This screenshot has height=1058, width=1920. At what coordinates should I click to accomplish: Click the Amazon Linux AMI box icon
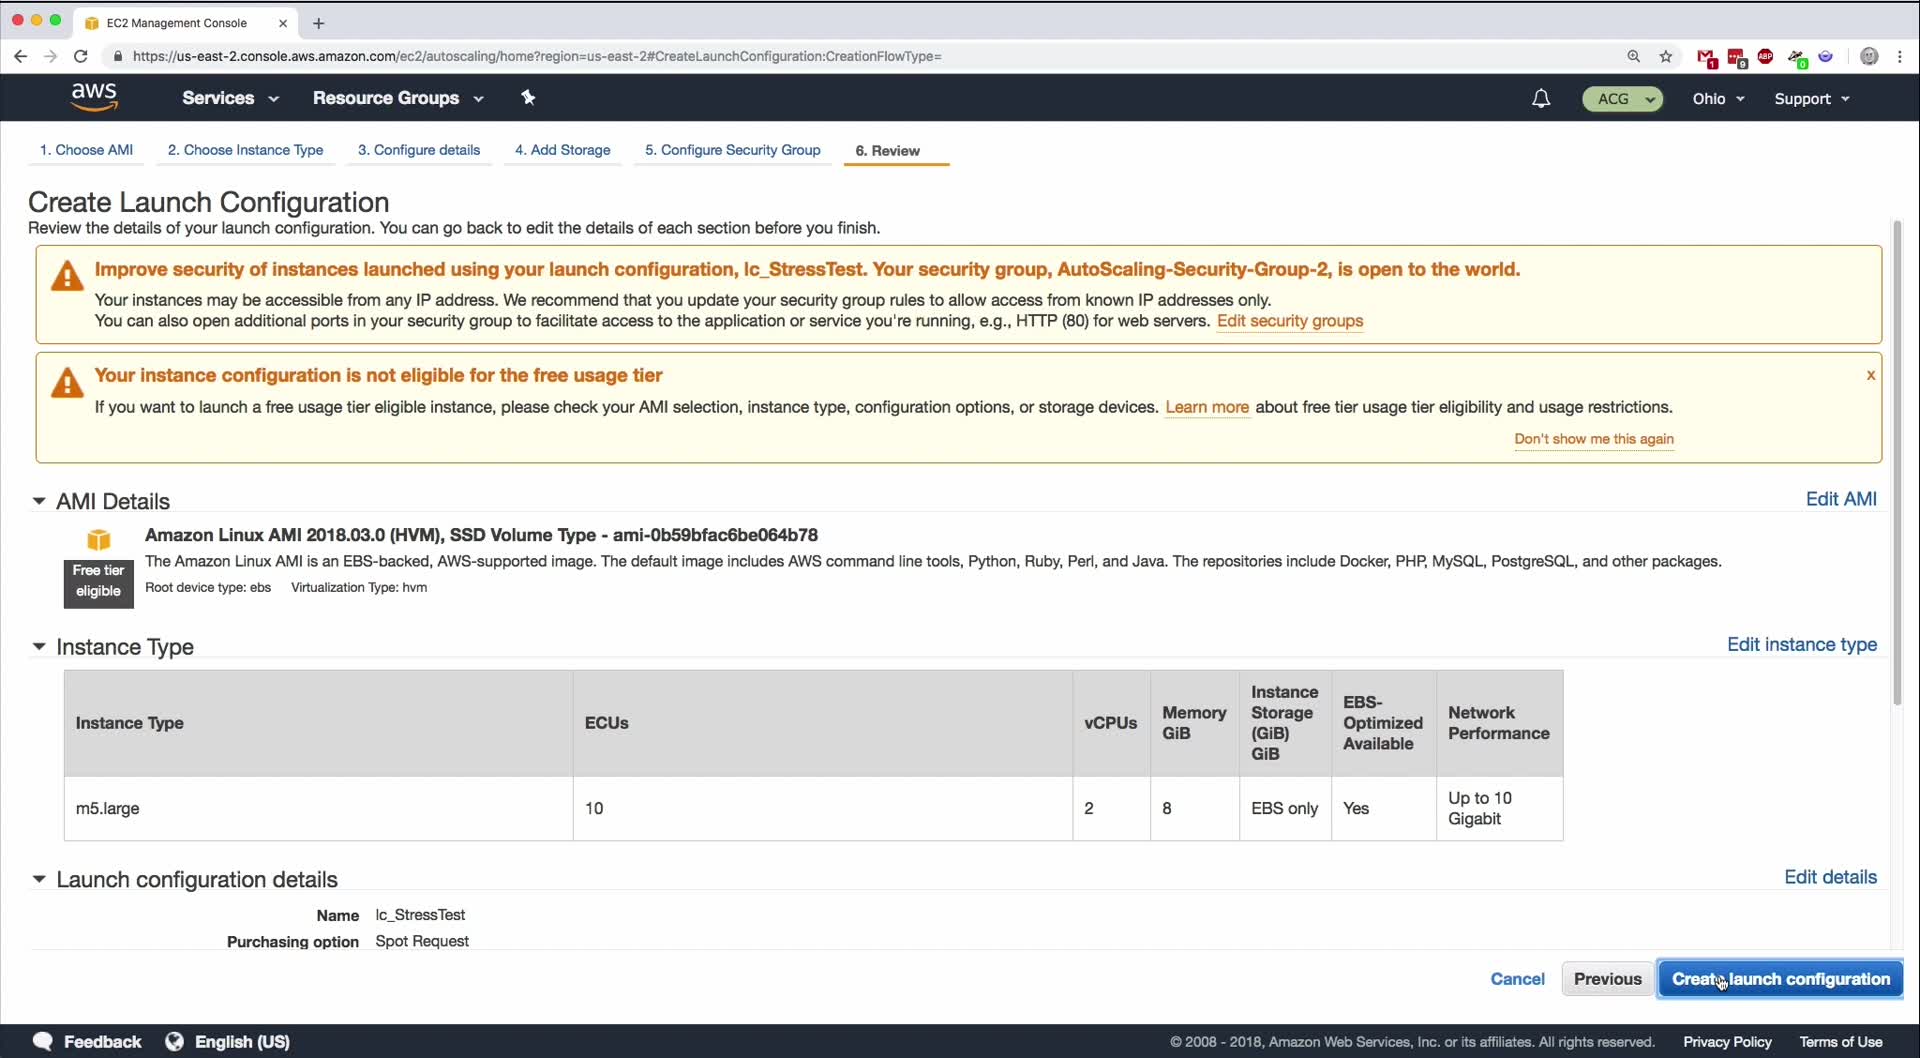[x=98, y=540]
